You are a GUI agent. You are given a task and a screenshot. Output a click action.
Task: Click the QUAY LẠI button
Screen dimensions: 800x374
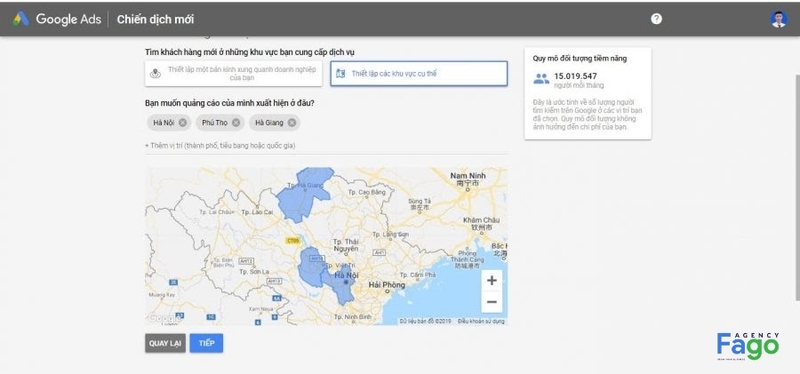click(165, 343)
